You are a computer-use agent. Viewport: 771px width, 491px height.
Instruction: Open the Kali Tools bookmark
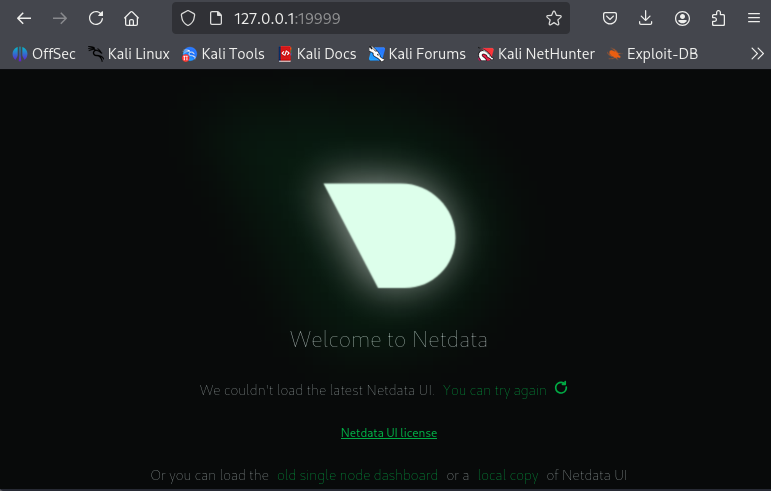click(223, 54)
